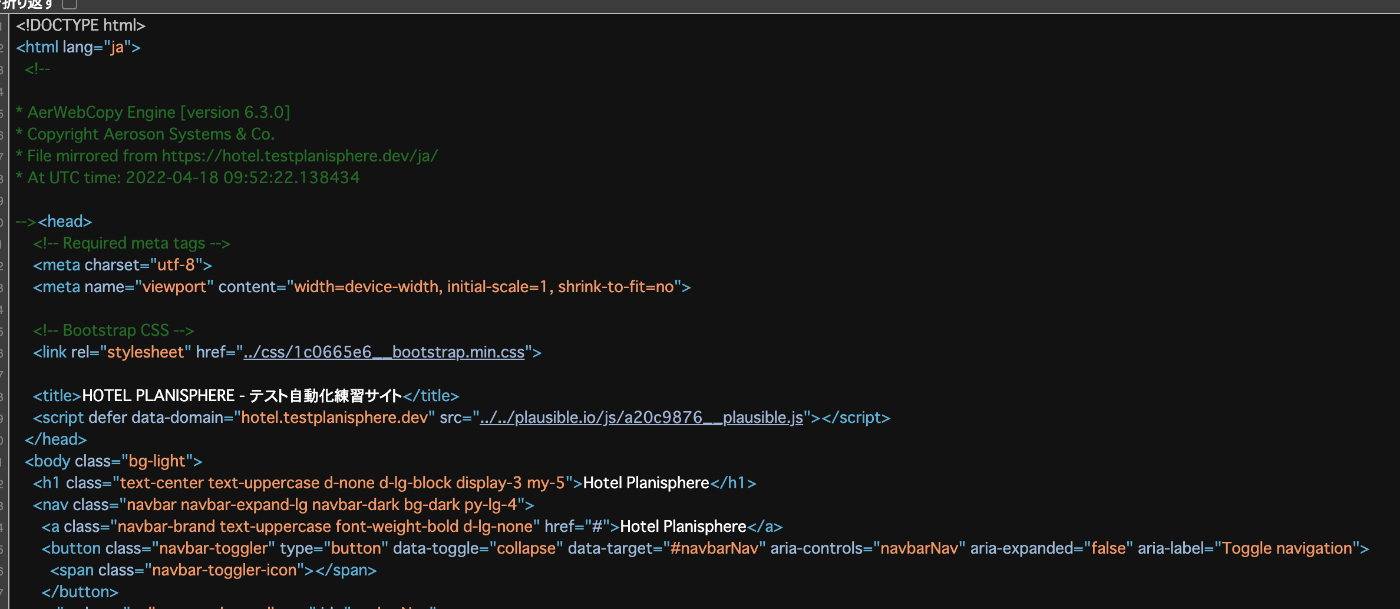Click the "AerWebCopy Engine [version 6.3.0]" comment line
Screen dimensions: 1400x609
(154, 112)
